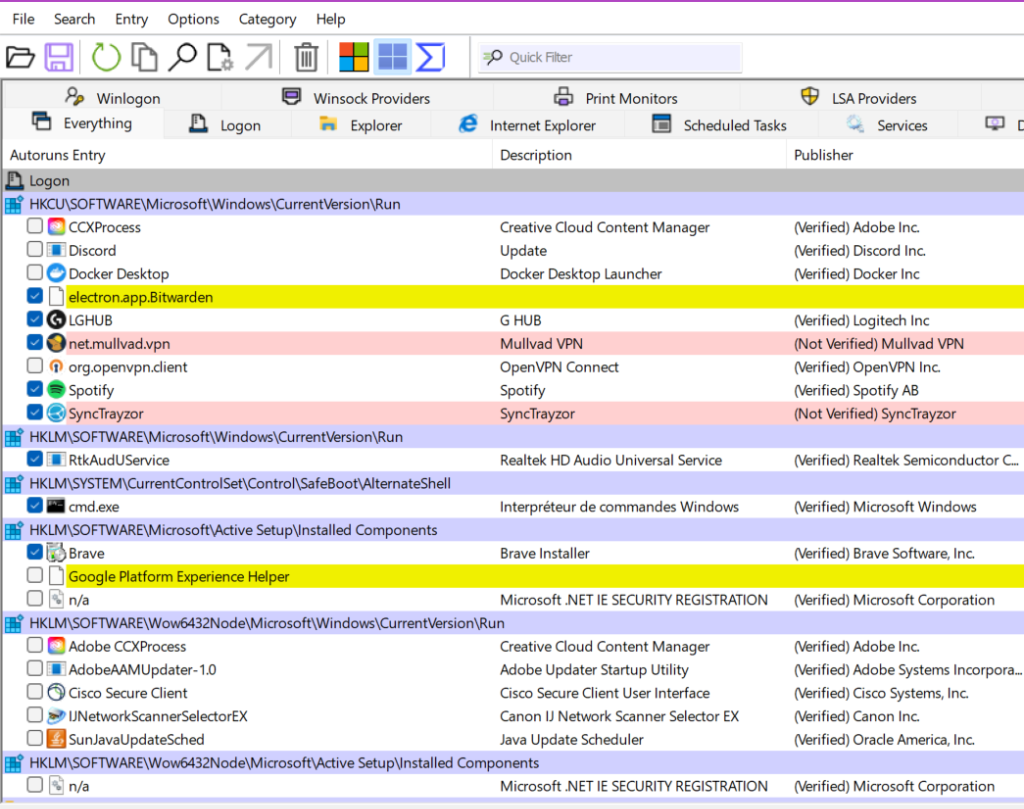Click the LGHUB Logitech icon
The image size is (1024, 809).
click(x=57, y=320)
